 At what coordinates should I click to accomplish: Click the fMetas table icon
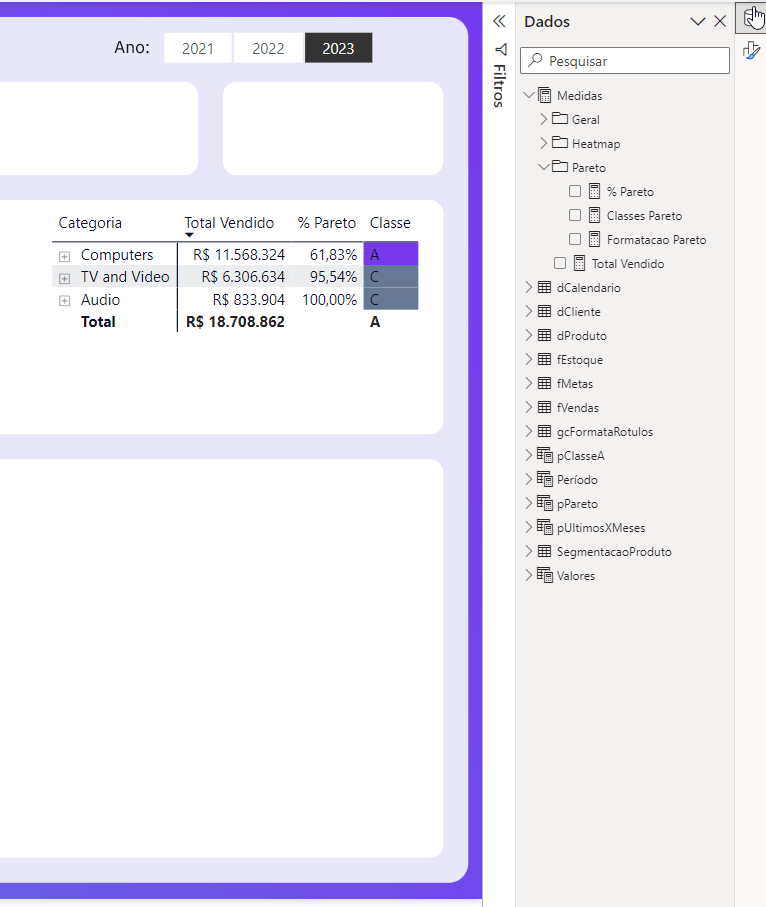point(544,383)
